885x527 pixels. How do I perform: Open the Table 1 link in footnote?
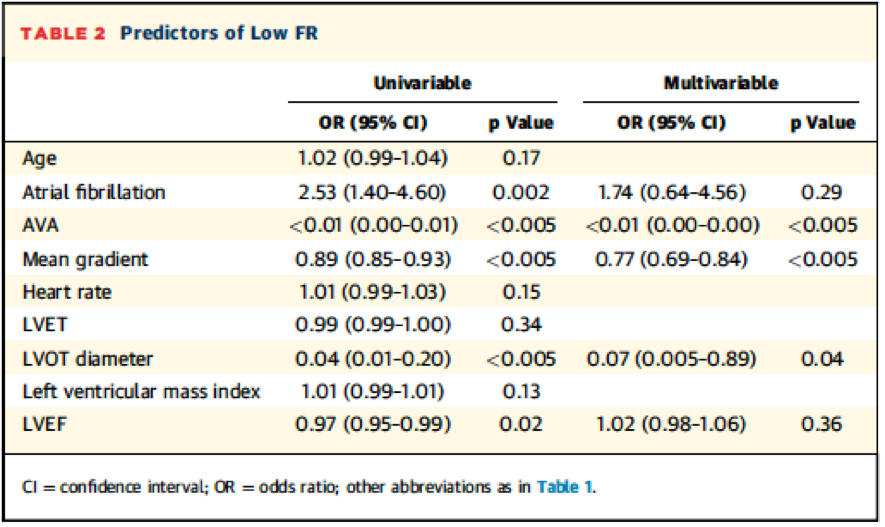[x=565, y=487]
